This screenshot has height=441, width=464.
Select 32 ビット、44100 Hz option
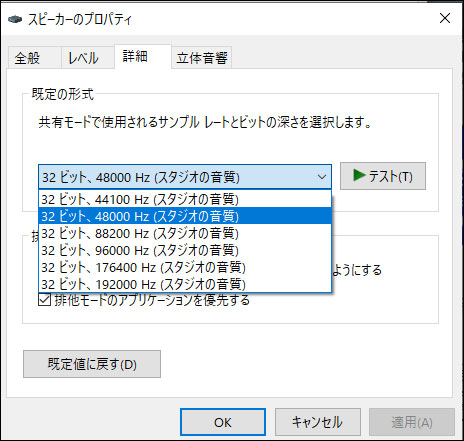[x=185, y=199]
